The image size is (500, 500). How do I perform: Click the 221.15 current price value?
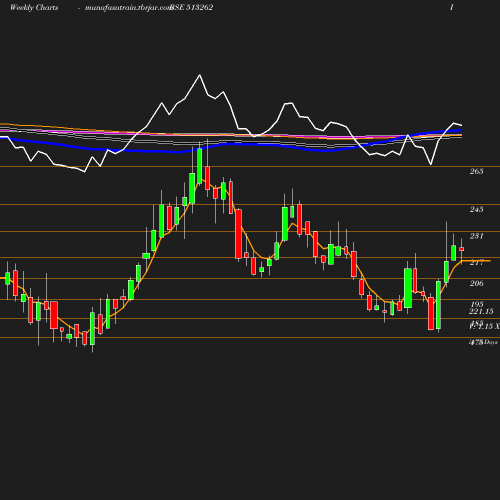481,311
